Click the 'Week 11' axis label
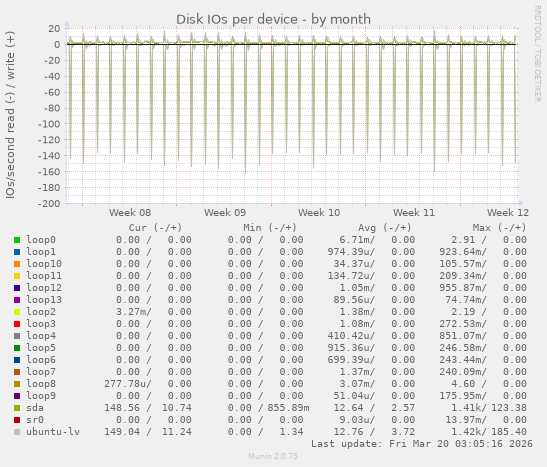 (414, 213)
